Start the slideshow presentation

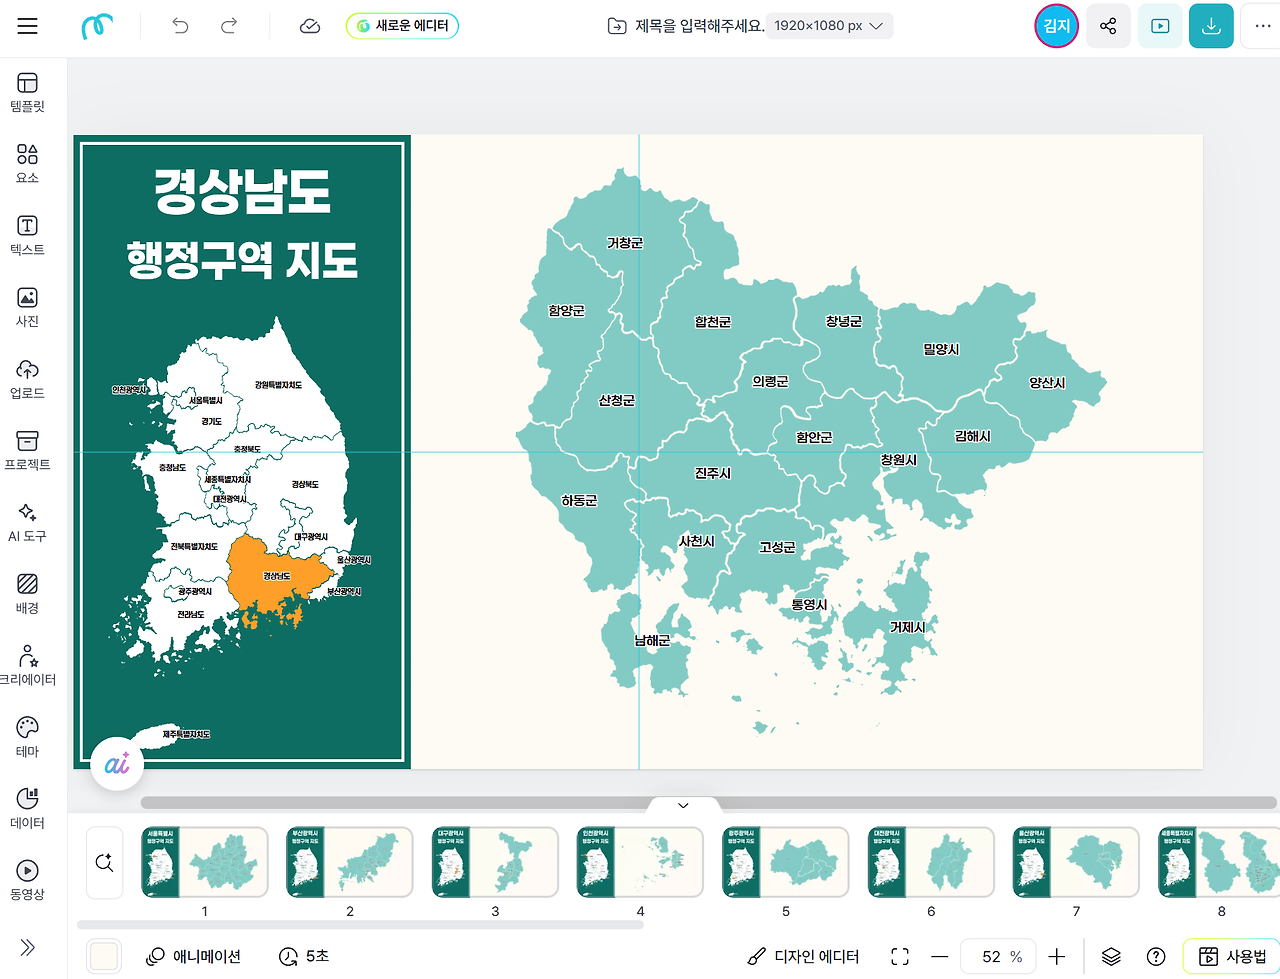click(x=1160, y=26)
